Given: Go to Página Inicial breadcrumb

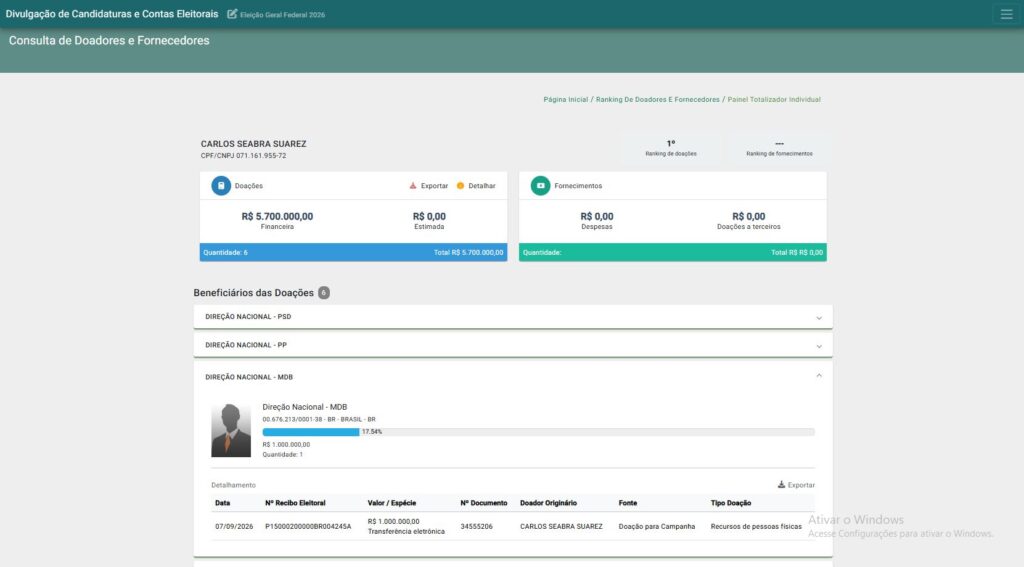Looking at the screenshot, I should click(566, 100).
